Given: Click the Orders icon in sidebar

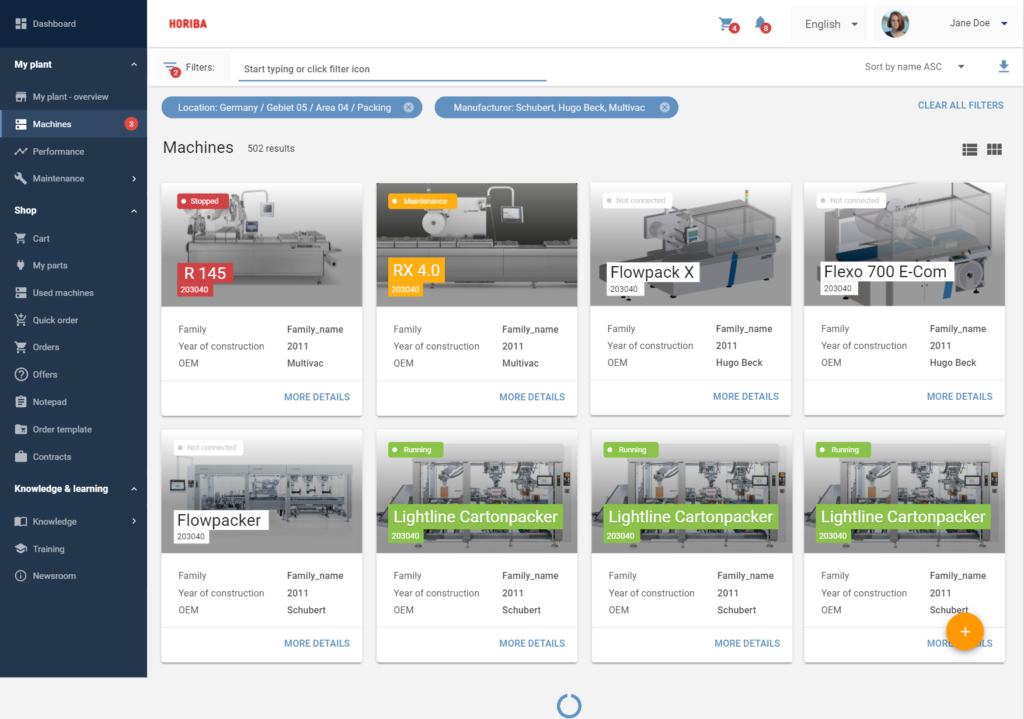Looking at the screenshot, I should 21,347.
